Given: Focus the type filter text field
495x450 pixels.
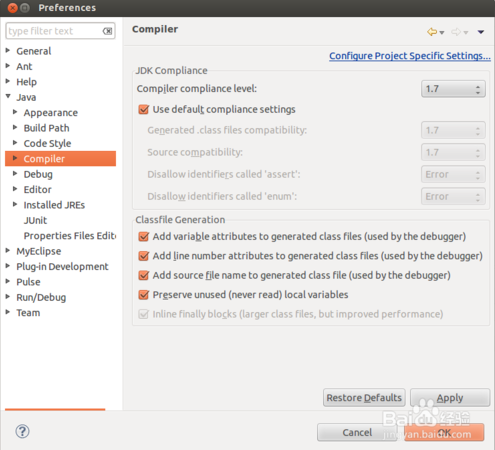Looking at the screenshot, I should (x=54, y=31).
